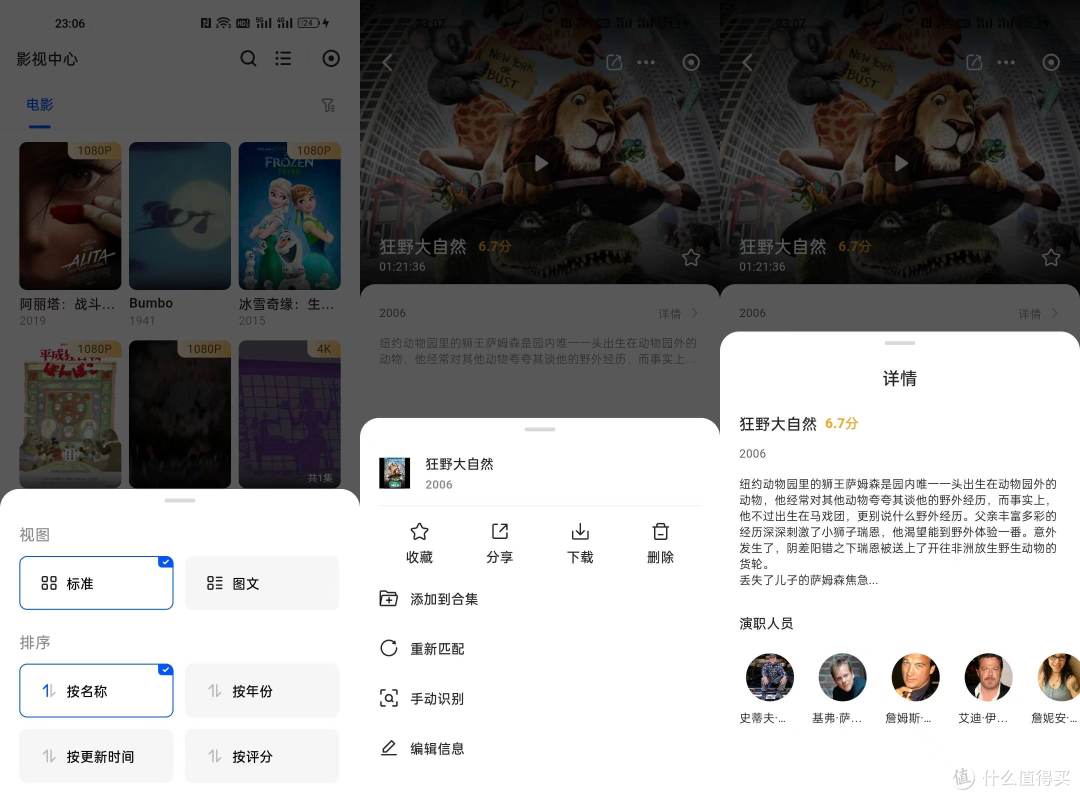Viewport: 1080px width, 800px height.
Task: Tap the 狂野大自然 small poster in action sheet
Action: (395, 473)
